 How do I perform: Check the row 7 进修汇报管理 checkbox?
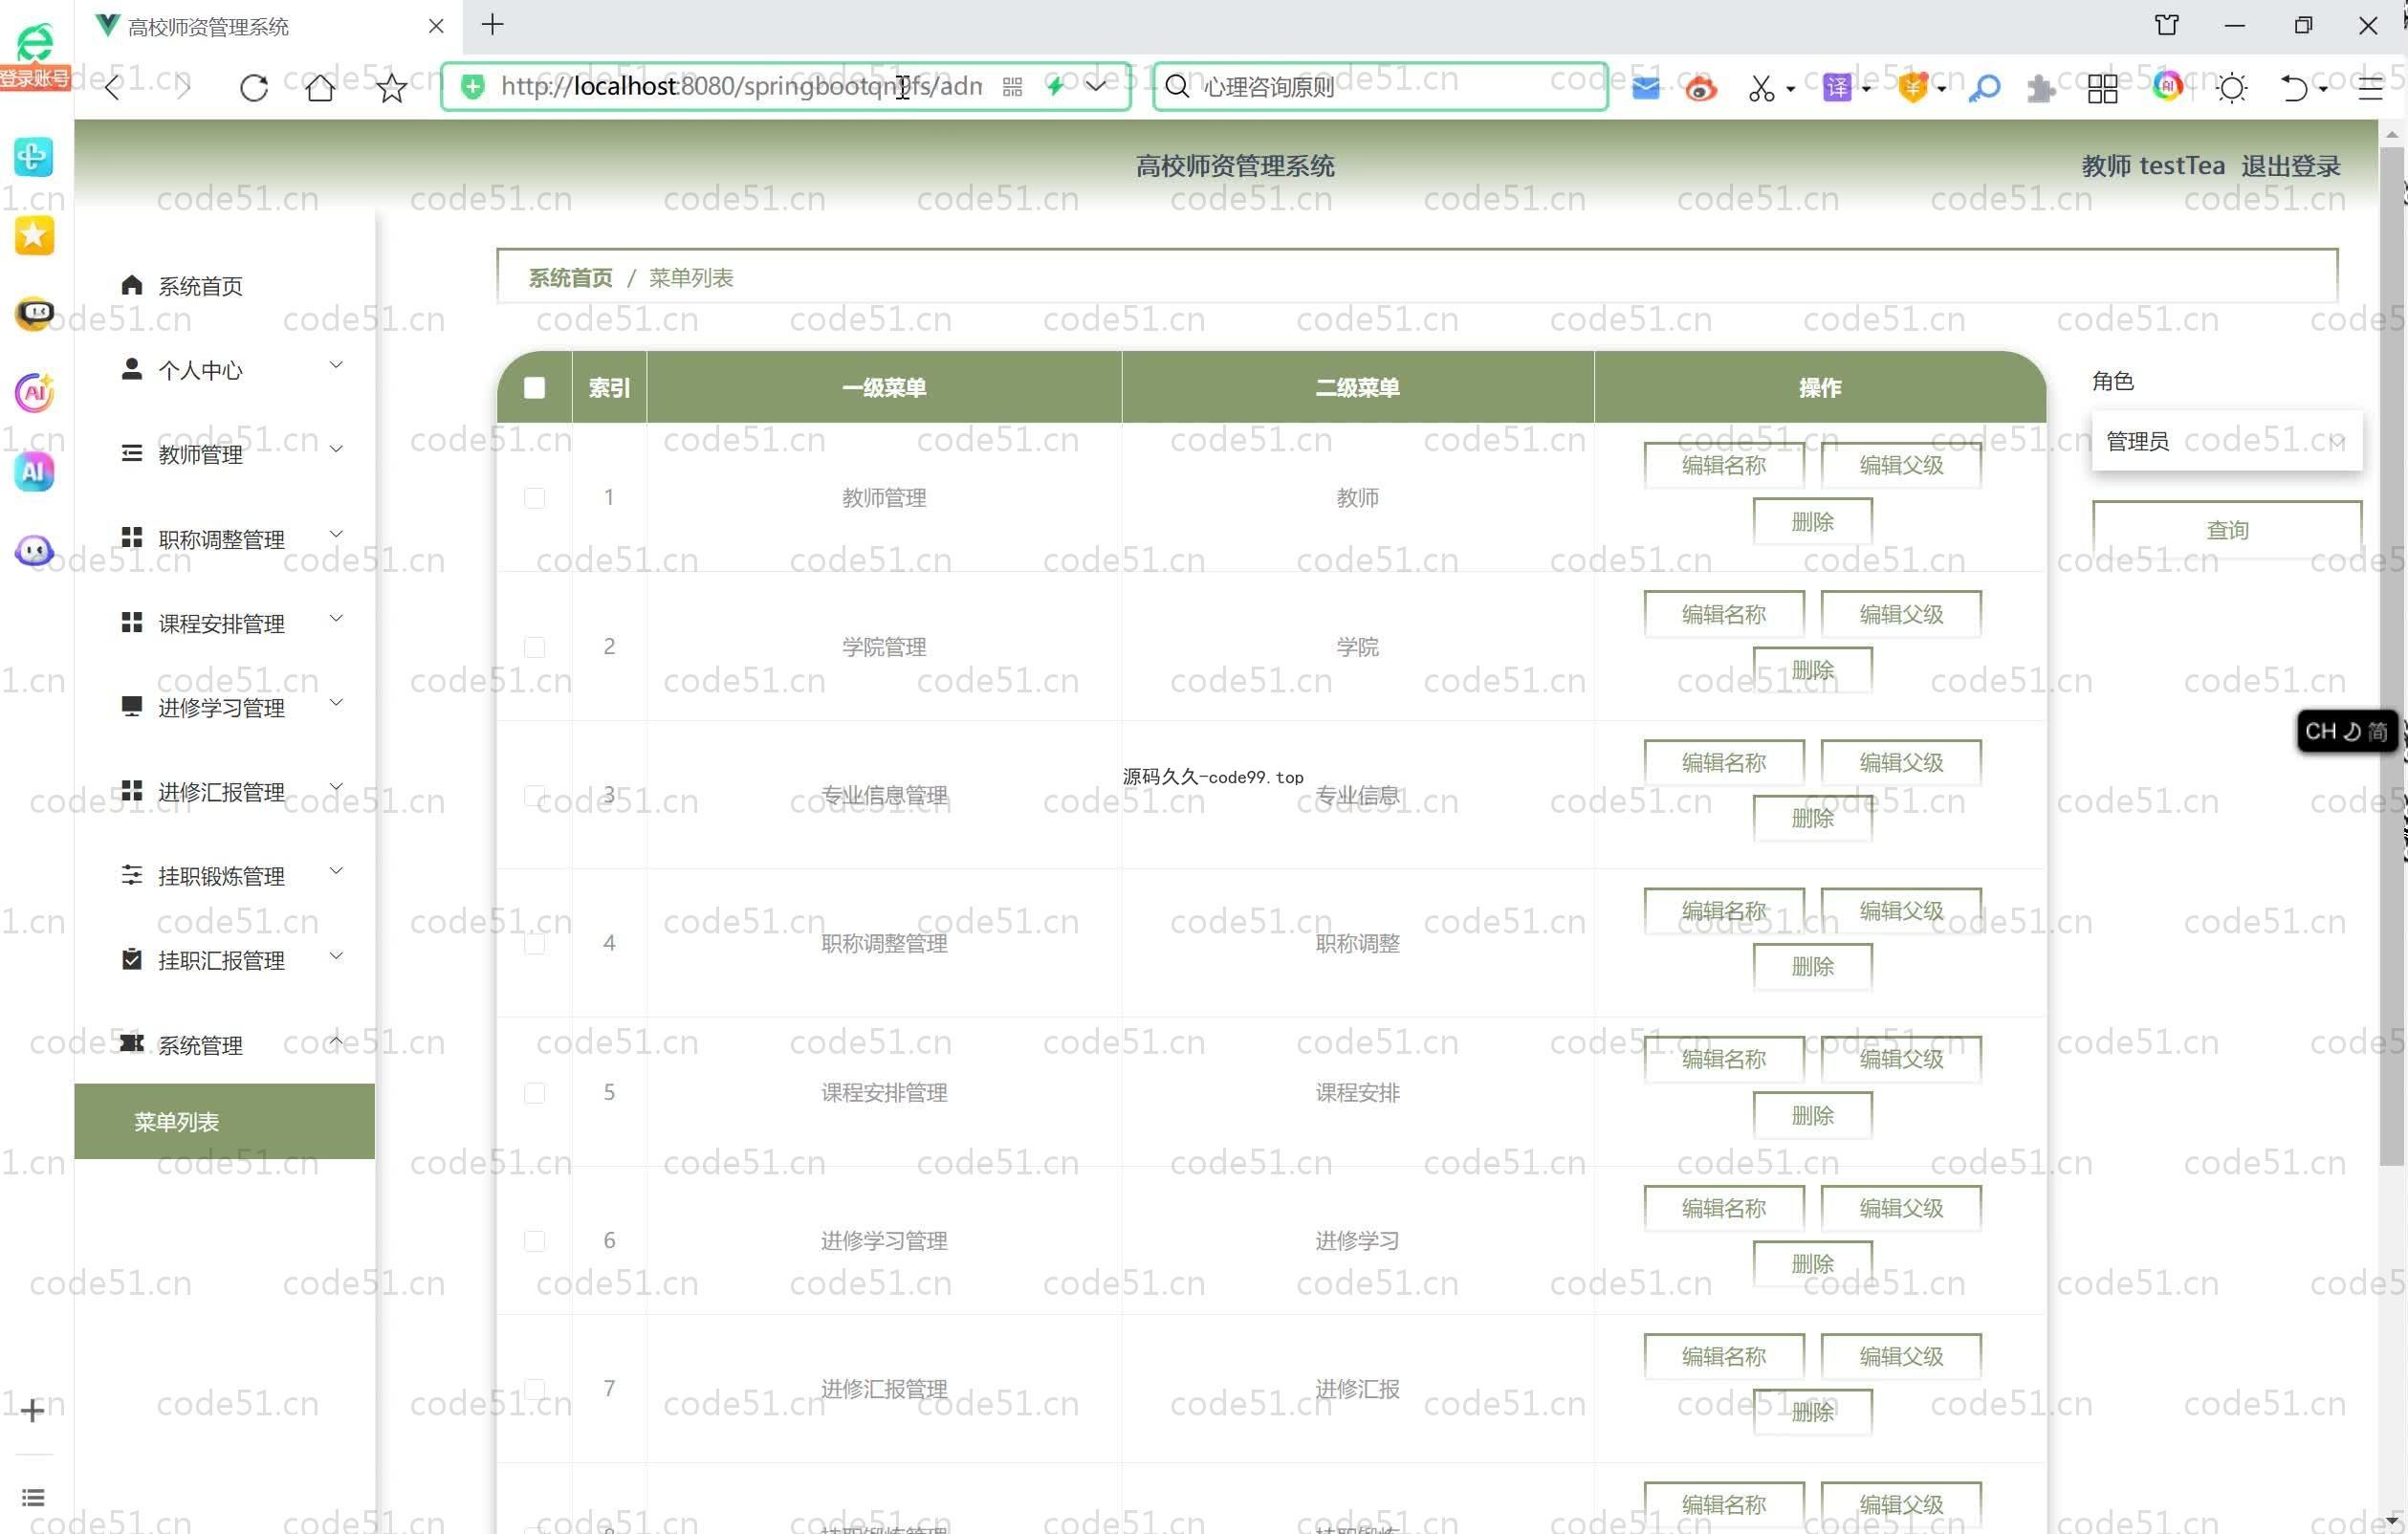coord(534,1388)
